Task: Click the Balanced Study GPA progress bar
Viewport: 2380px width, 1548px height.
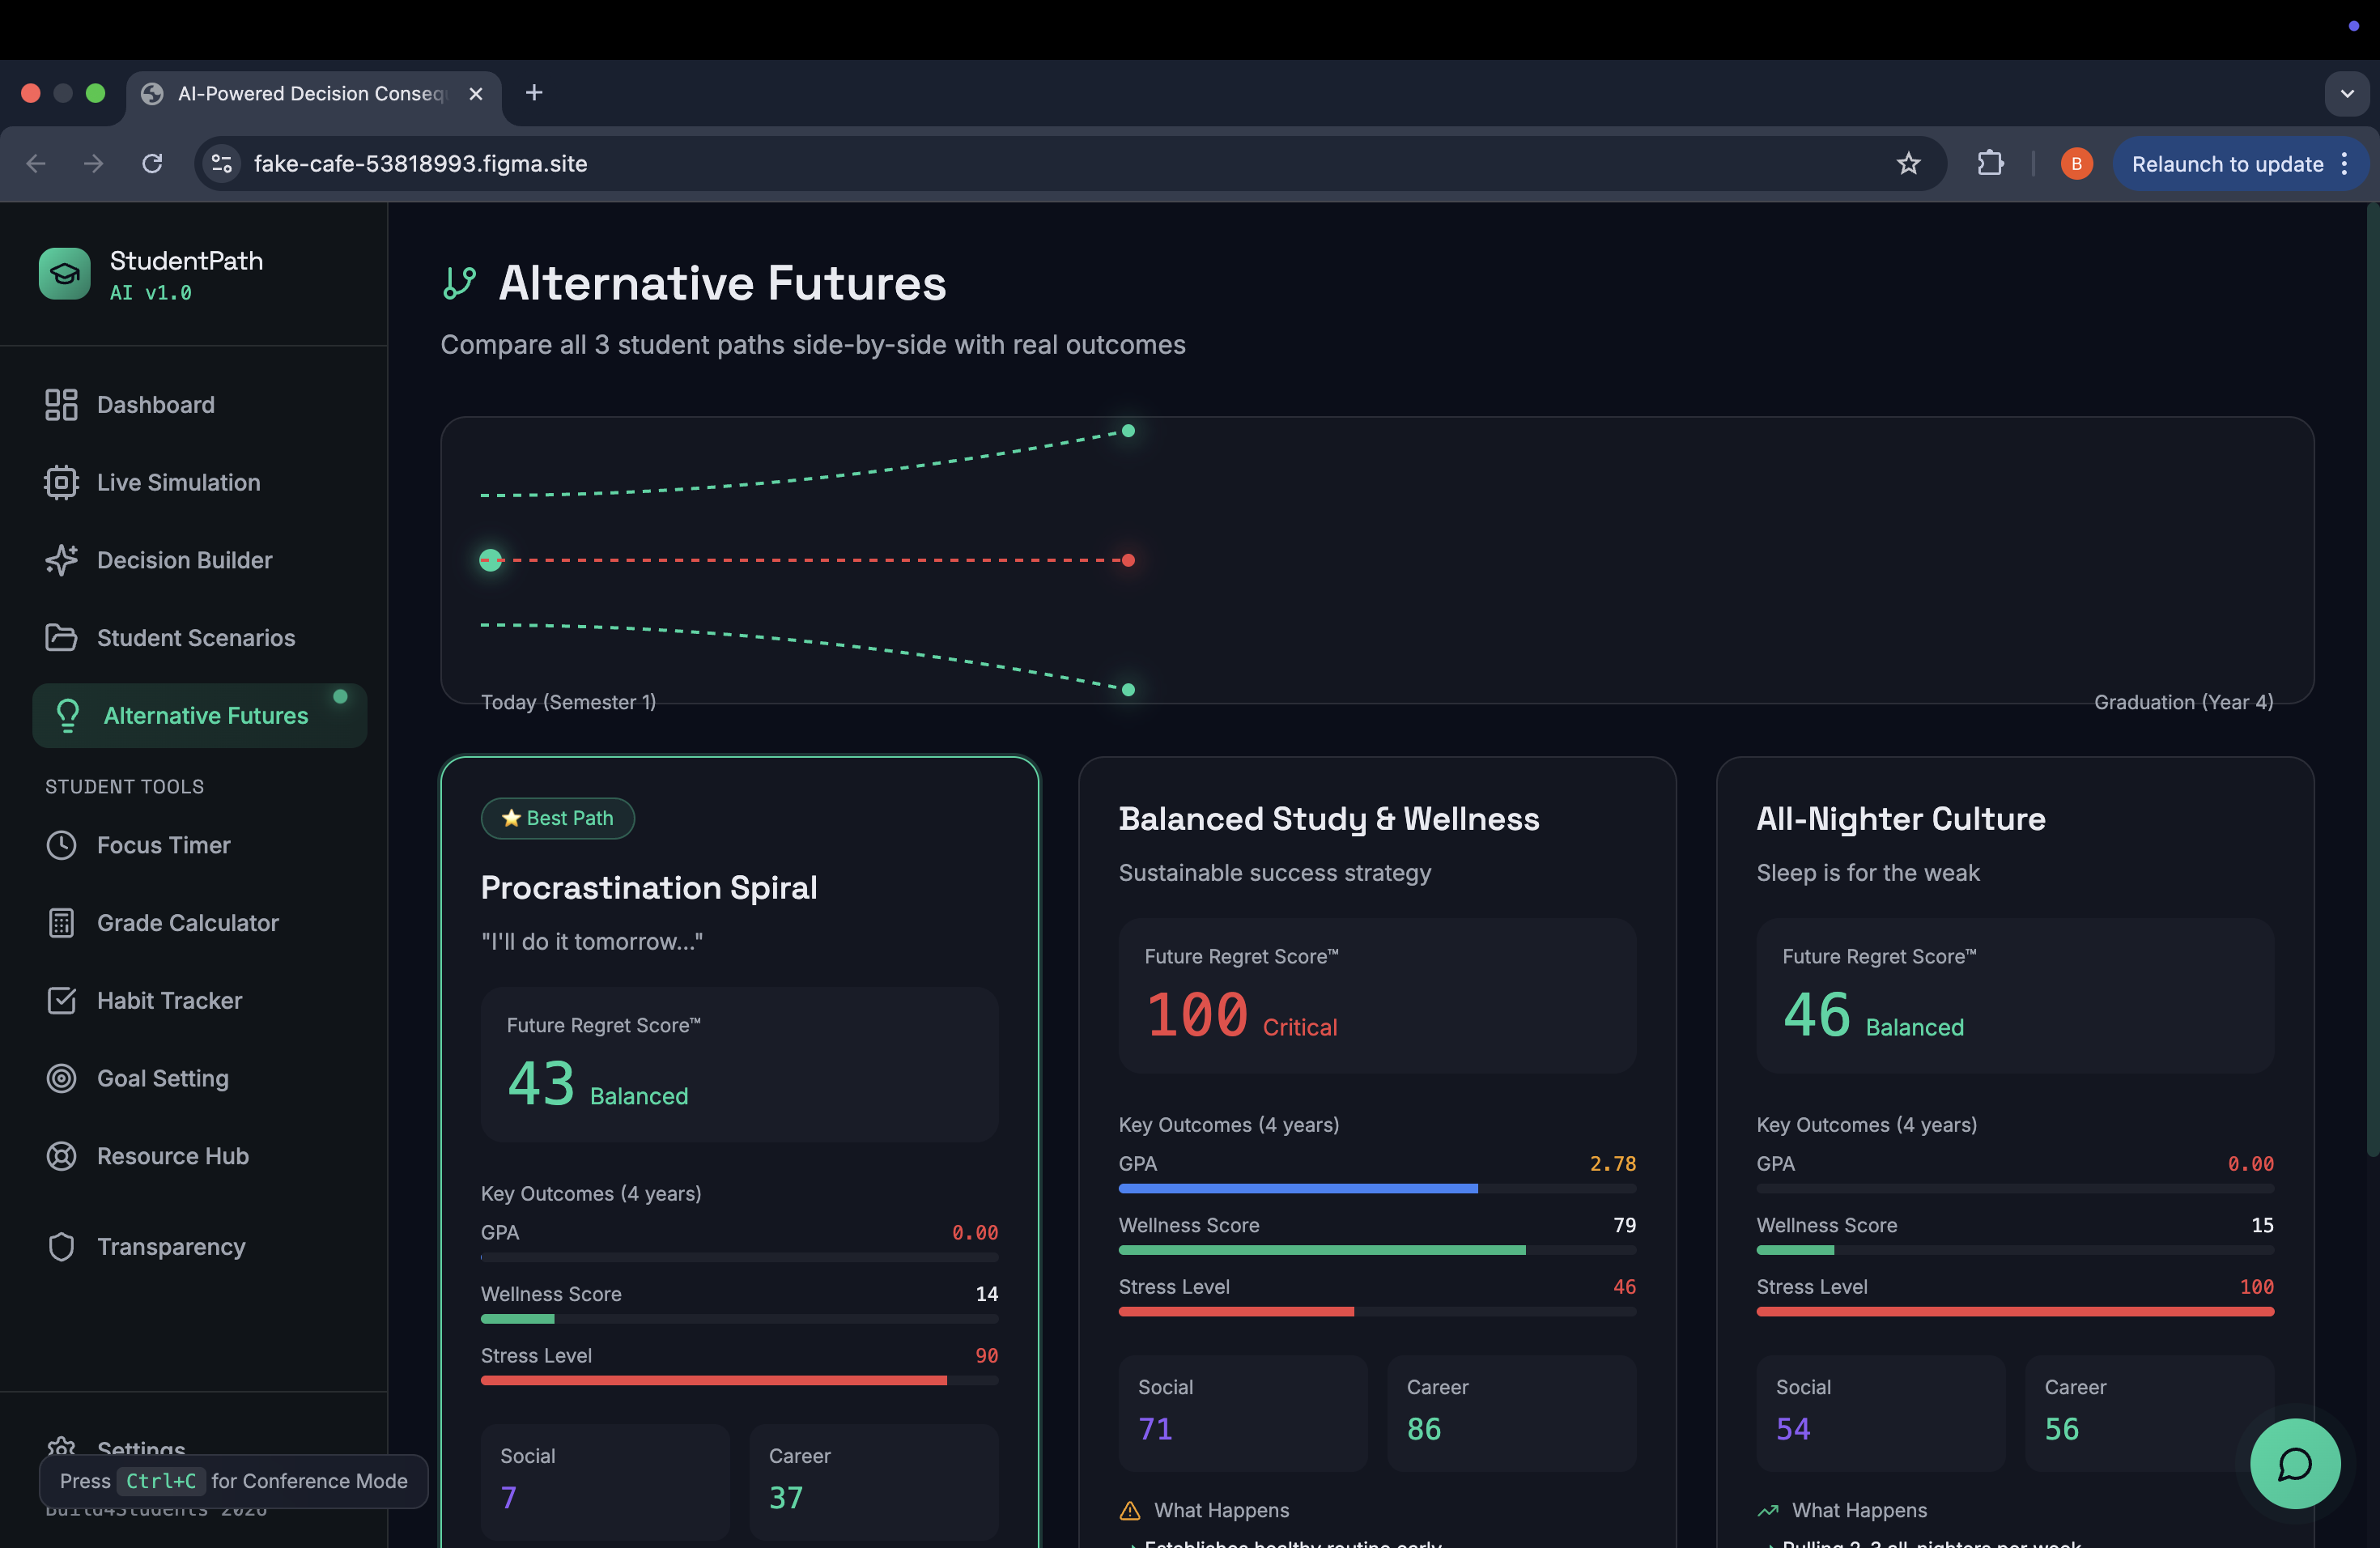Action: (1376, 1188)
